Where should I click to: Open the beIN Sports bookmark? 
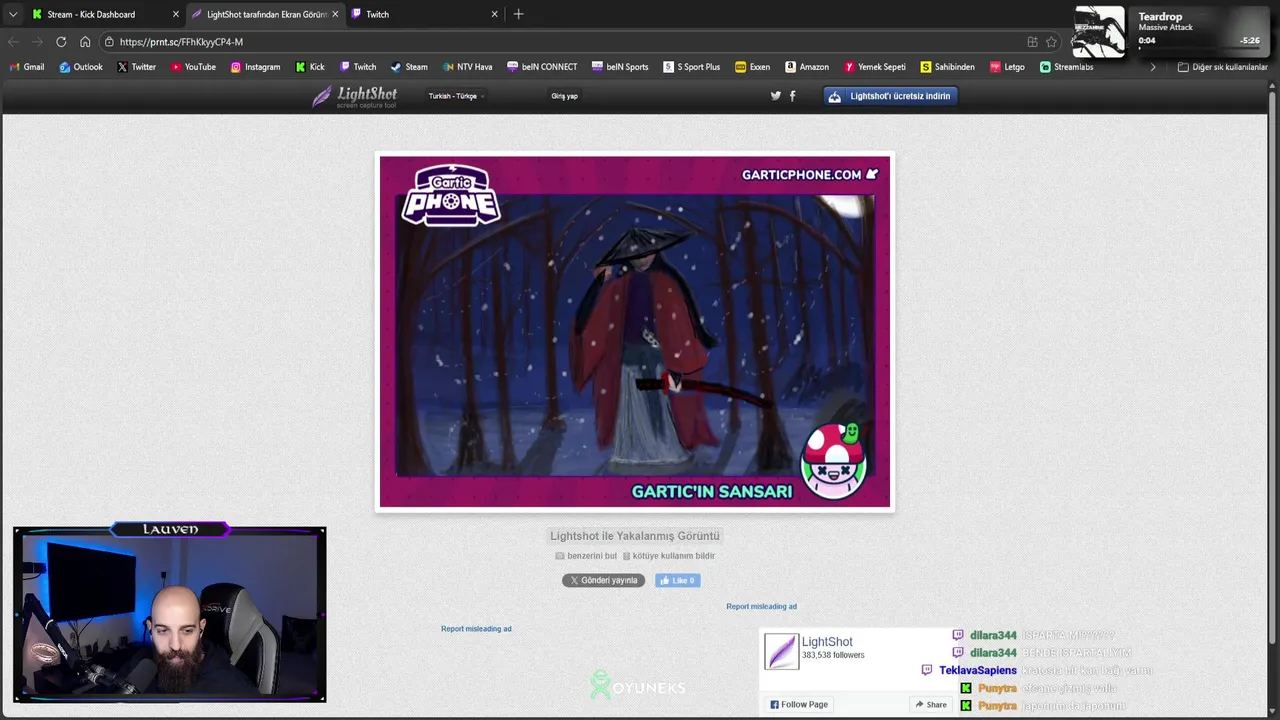pyautogui.click(x=620, y=67)
